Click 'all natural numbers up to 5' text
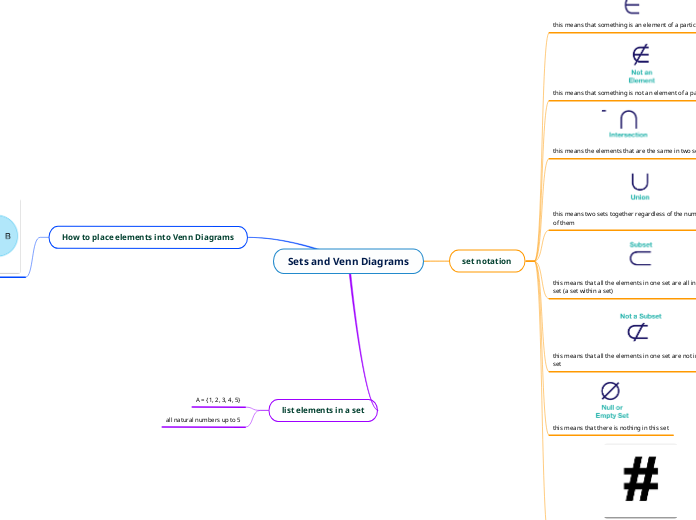The height and width of the screenshot is (520, 696). [203, 420]
